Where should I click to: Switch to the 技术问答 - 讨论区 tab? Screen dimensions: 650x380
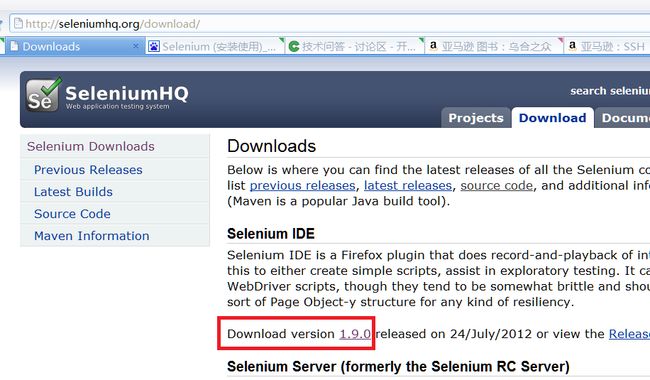pyautogui.click(x=355, y=46)
